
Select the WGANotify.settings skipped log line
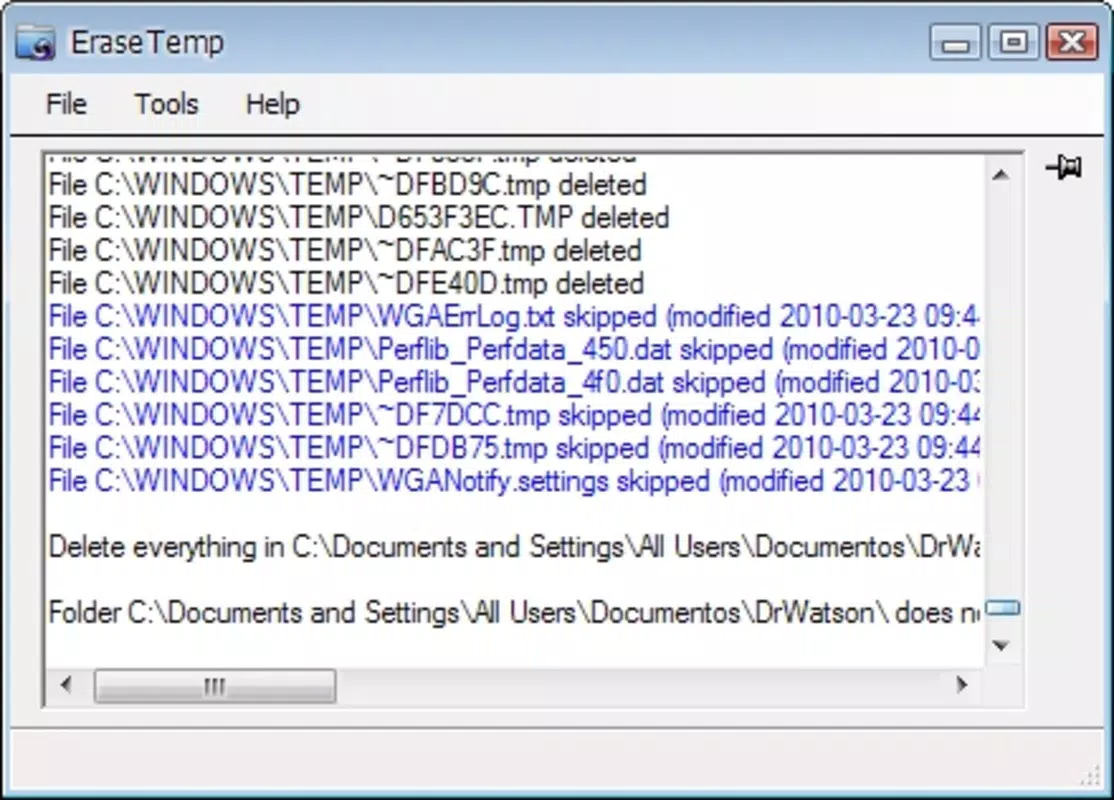point(514,481)
